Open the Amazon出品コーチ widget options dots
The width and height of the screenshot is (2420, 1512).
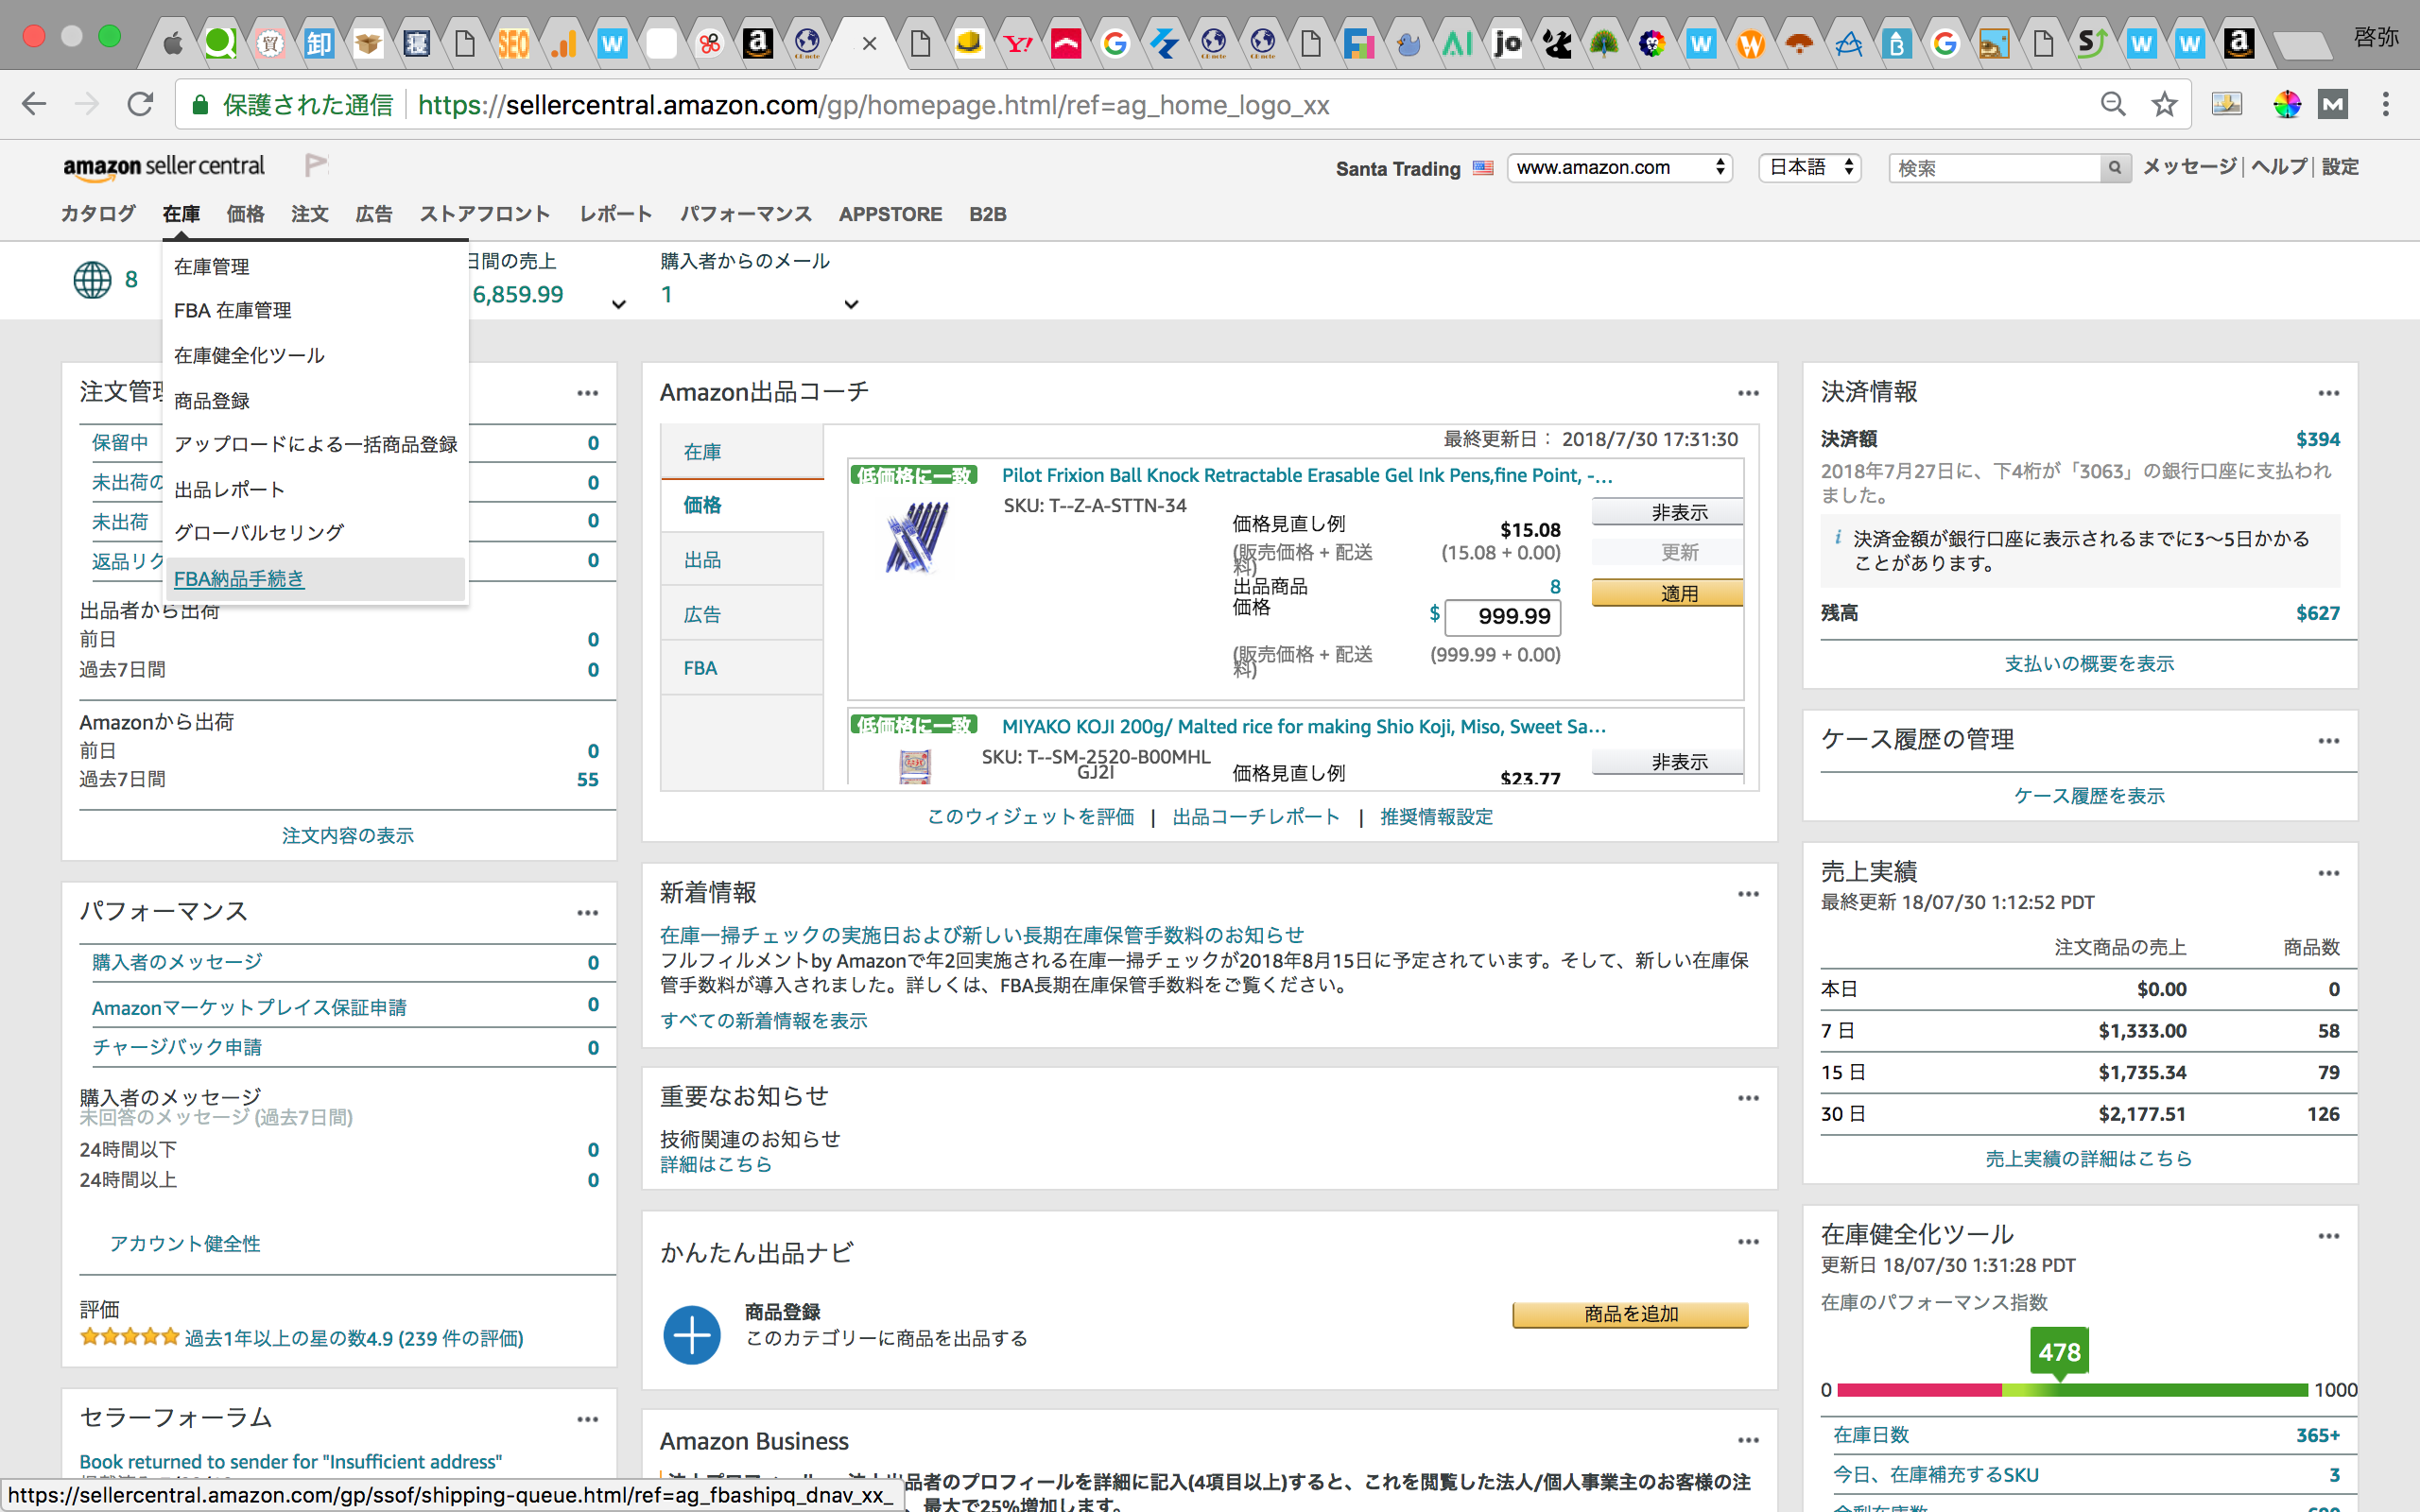(x=1748, y=393)
